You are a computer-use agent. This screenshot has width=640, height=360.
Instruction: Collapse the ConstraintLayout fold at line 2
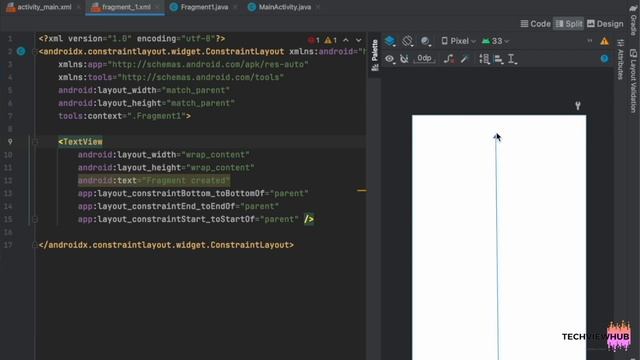click(35, 51)
